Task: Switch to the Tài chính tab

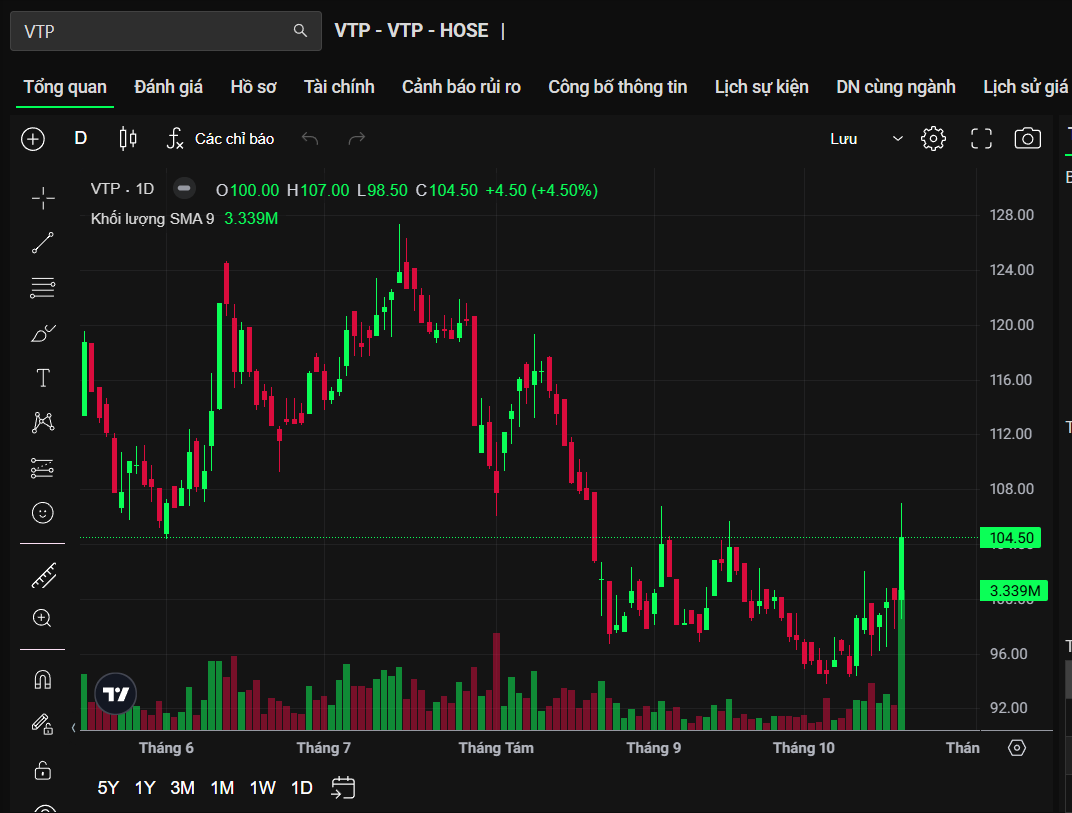Action: click(339, 87)
